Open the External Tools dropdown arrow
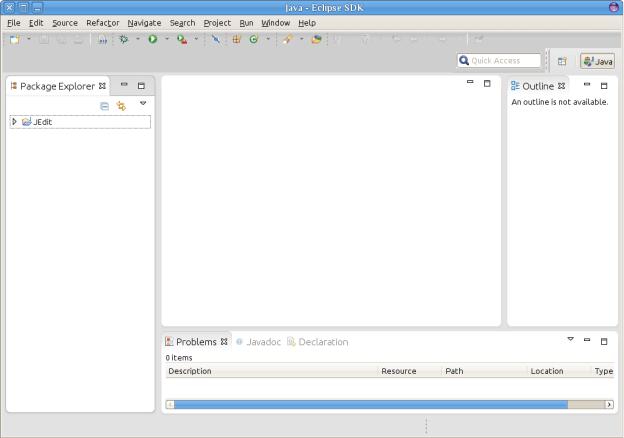The height and width of the screenshot is (438, 624). coord(196,39)
